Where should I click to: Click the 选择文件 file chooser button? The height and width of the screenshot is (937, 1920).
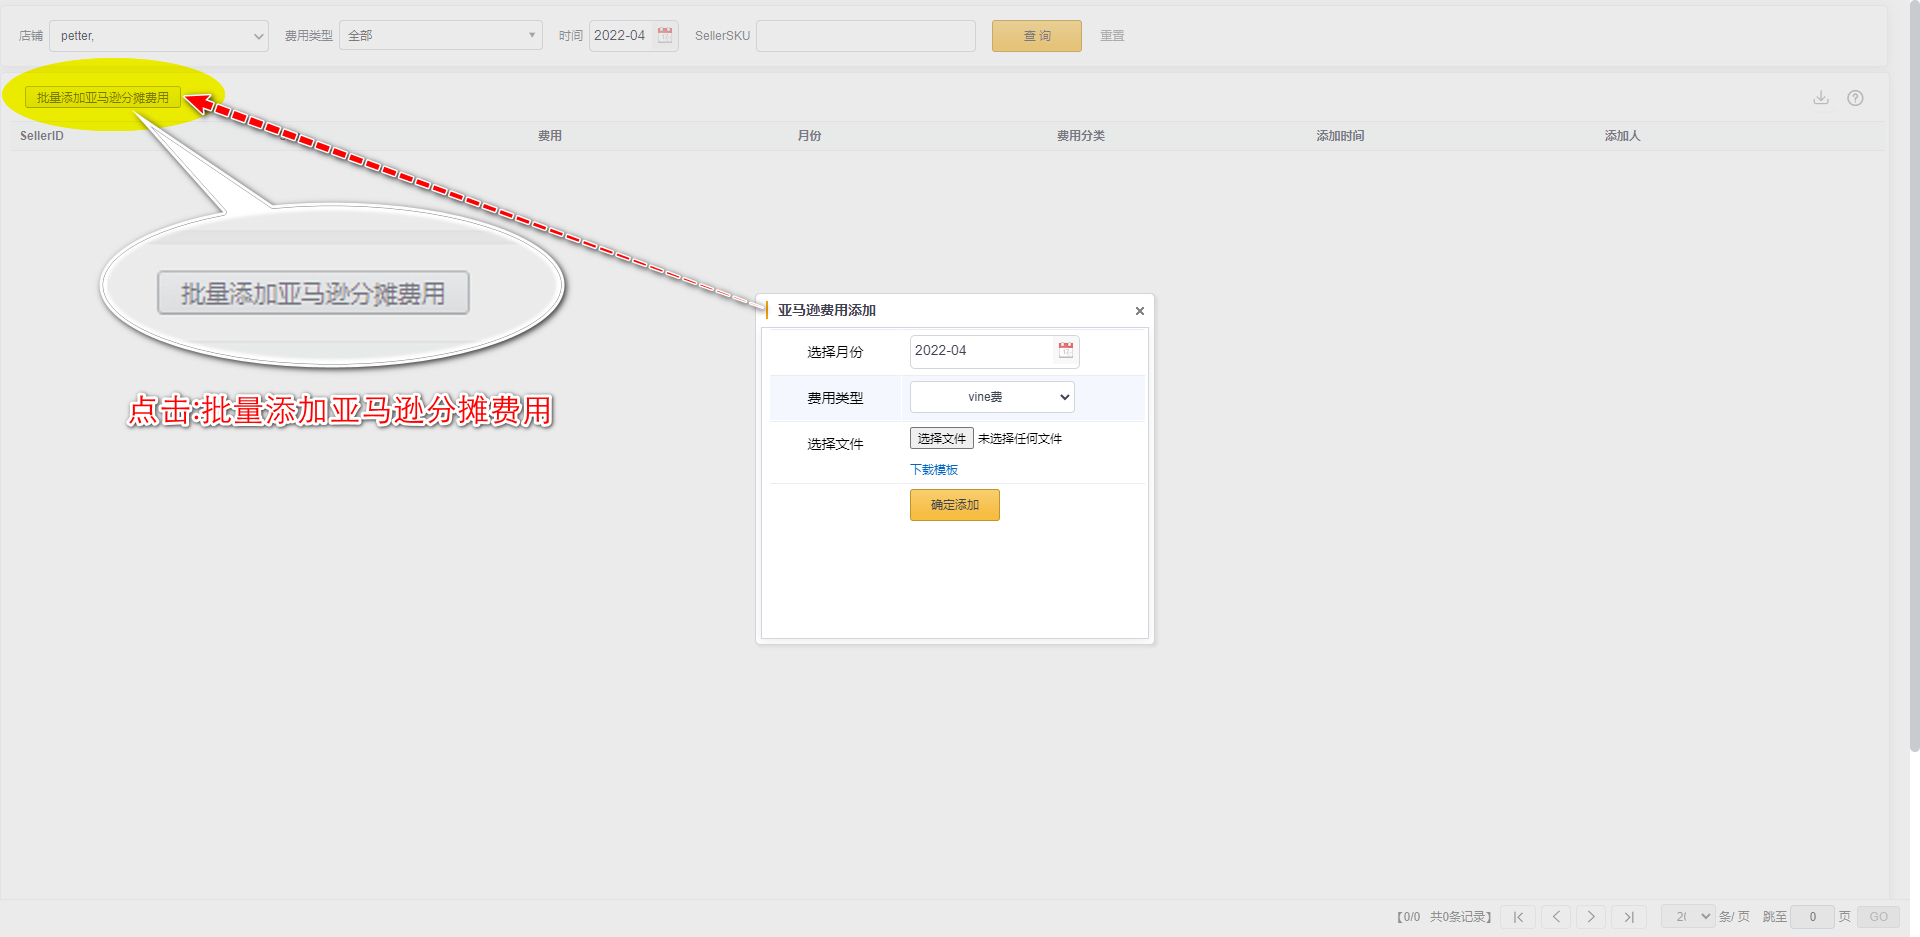click(941, 438)
